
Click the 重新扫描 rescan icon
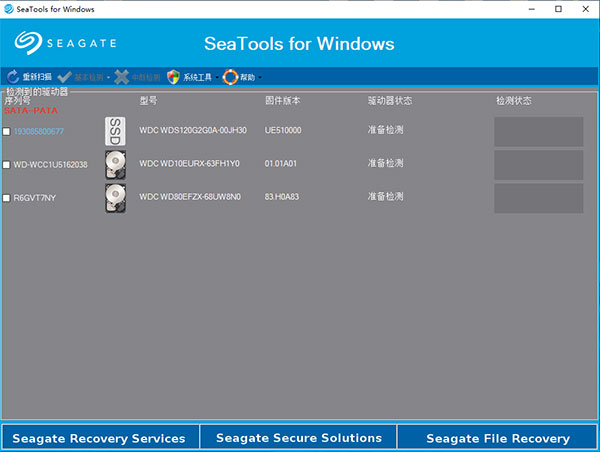click(13, 76)
